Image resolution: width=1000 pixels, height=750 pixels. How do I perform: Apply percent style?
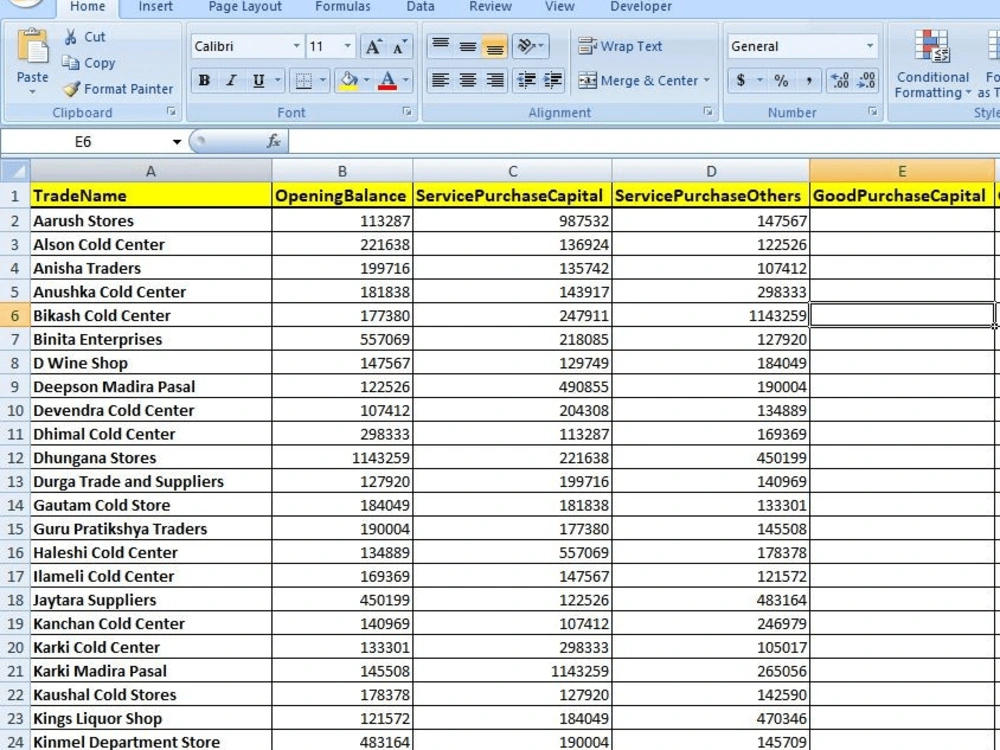781,80
